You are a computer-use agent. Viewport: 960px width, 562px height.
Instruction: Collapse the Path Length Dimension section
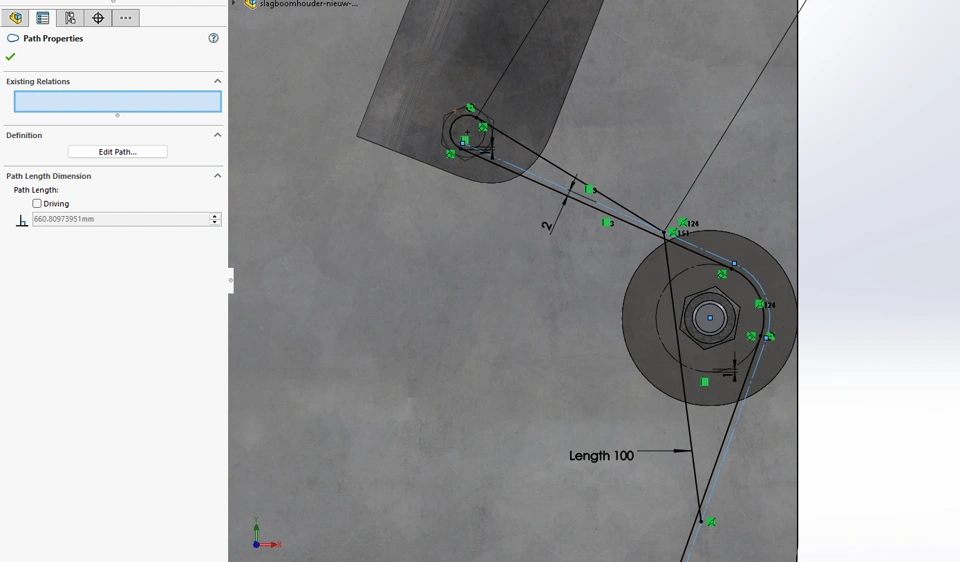217,176
